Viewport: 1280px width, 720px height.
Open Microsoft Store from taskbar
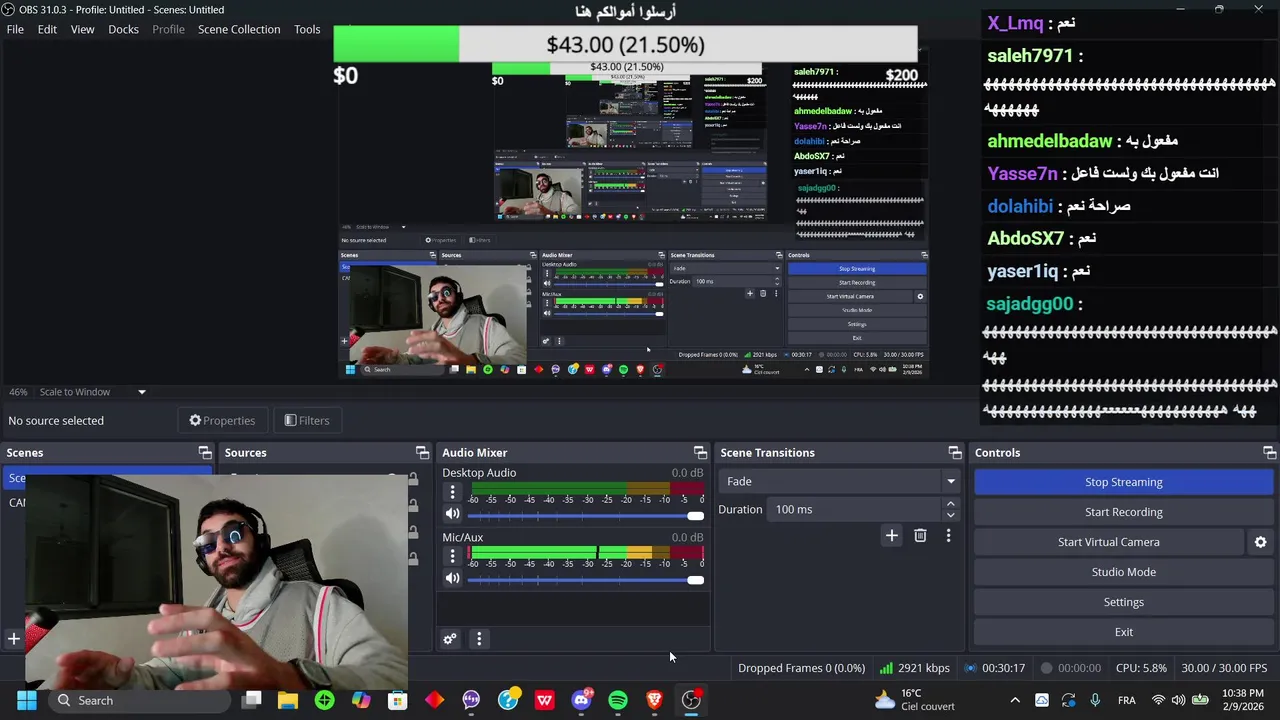click(398, 700)
